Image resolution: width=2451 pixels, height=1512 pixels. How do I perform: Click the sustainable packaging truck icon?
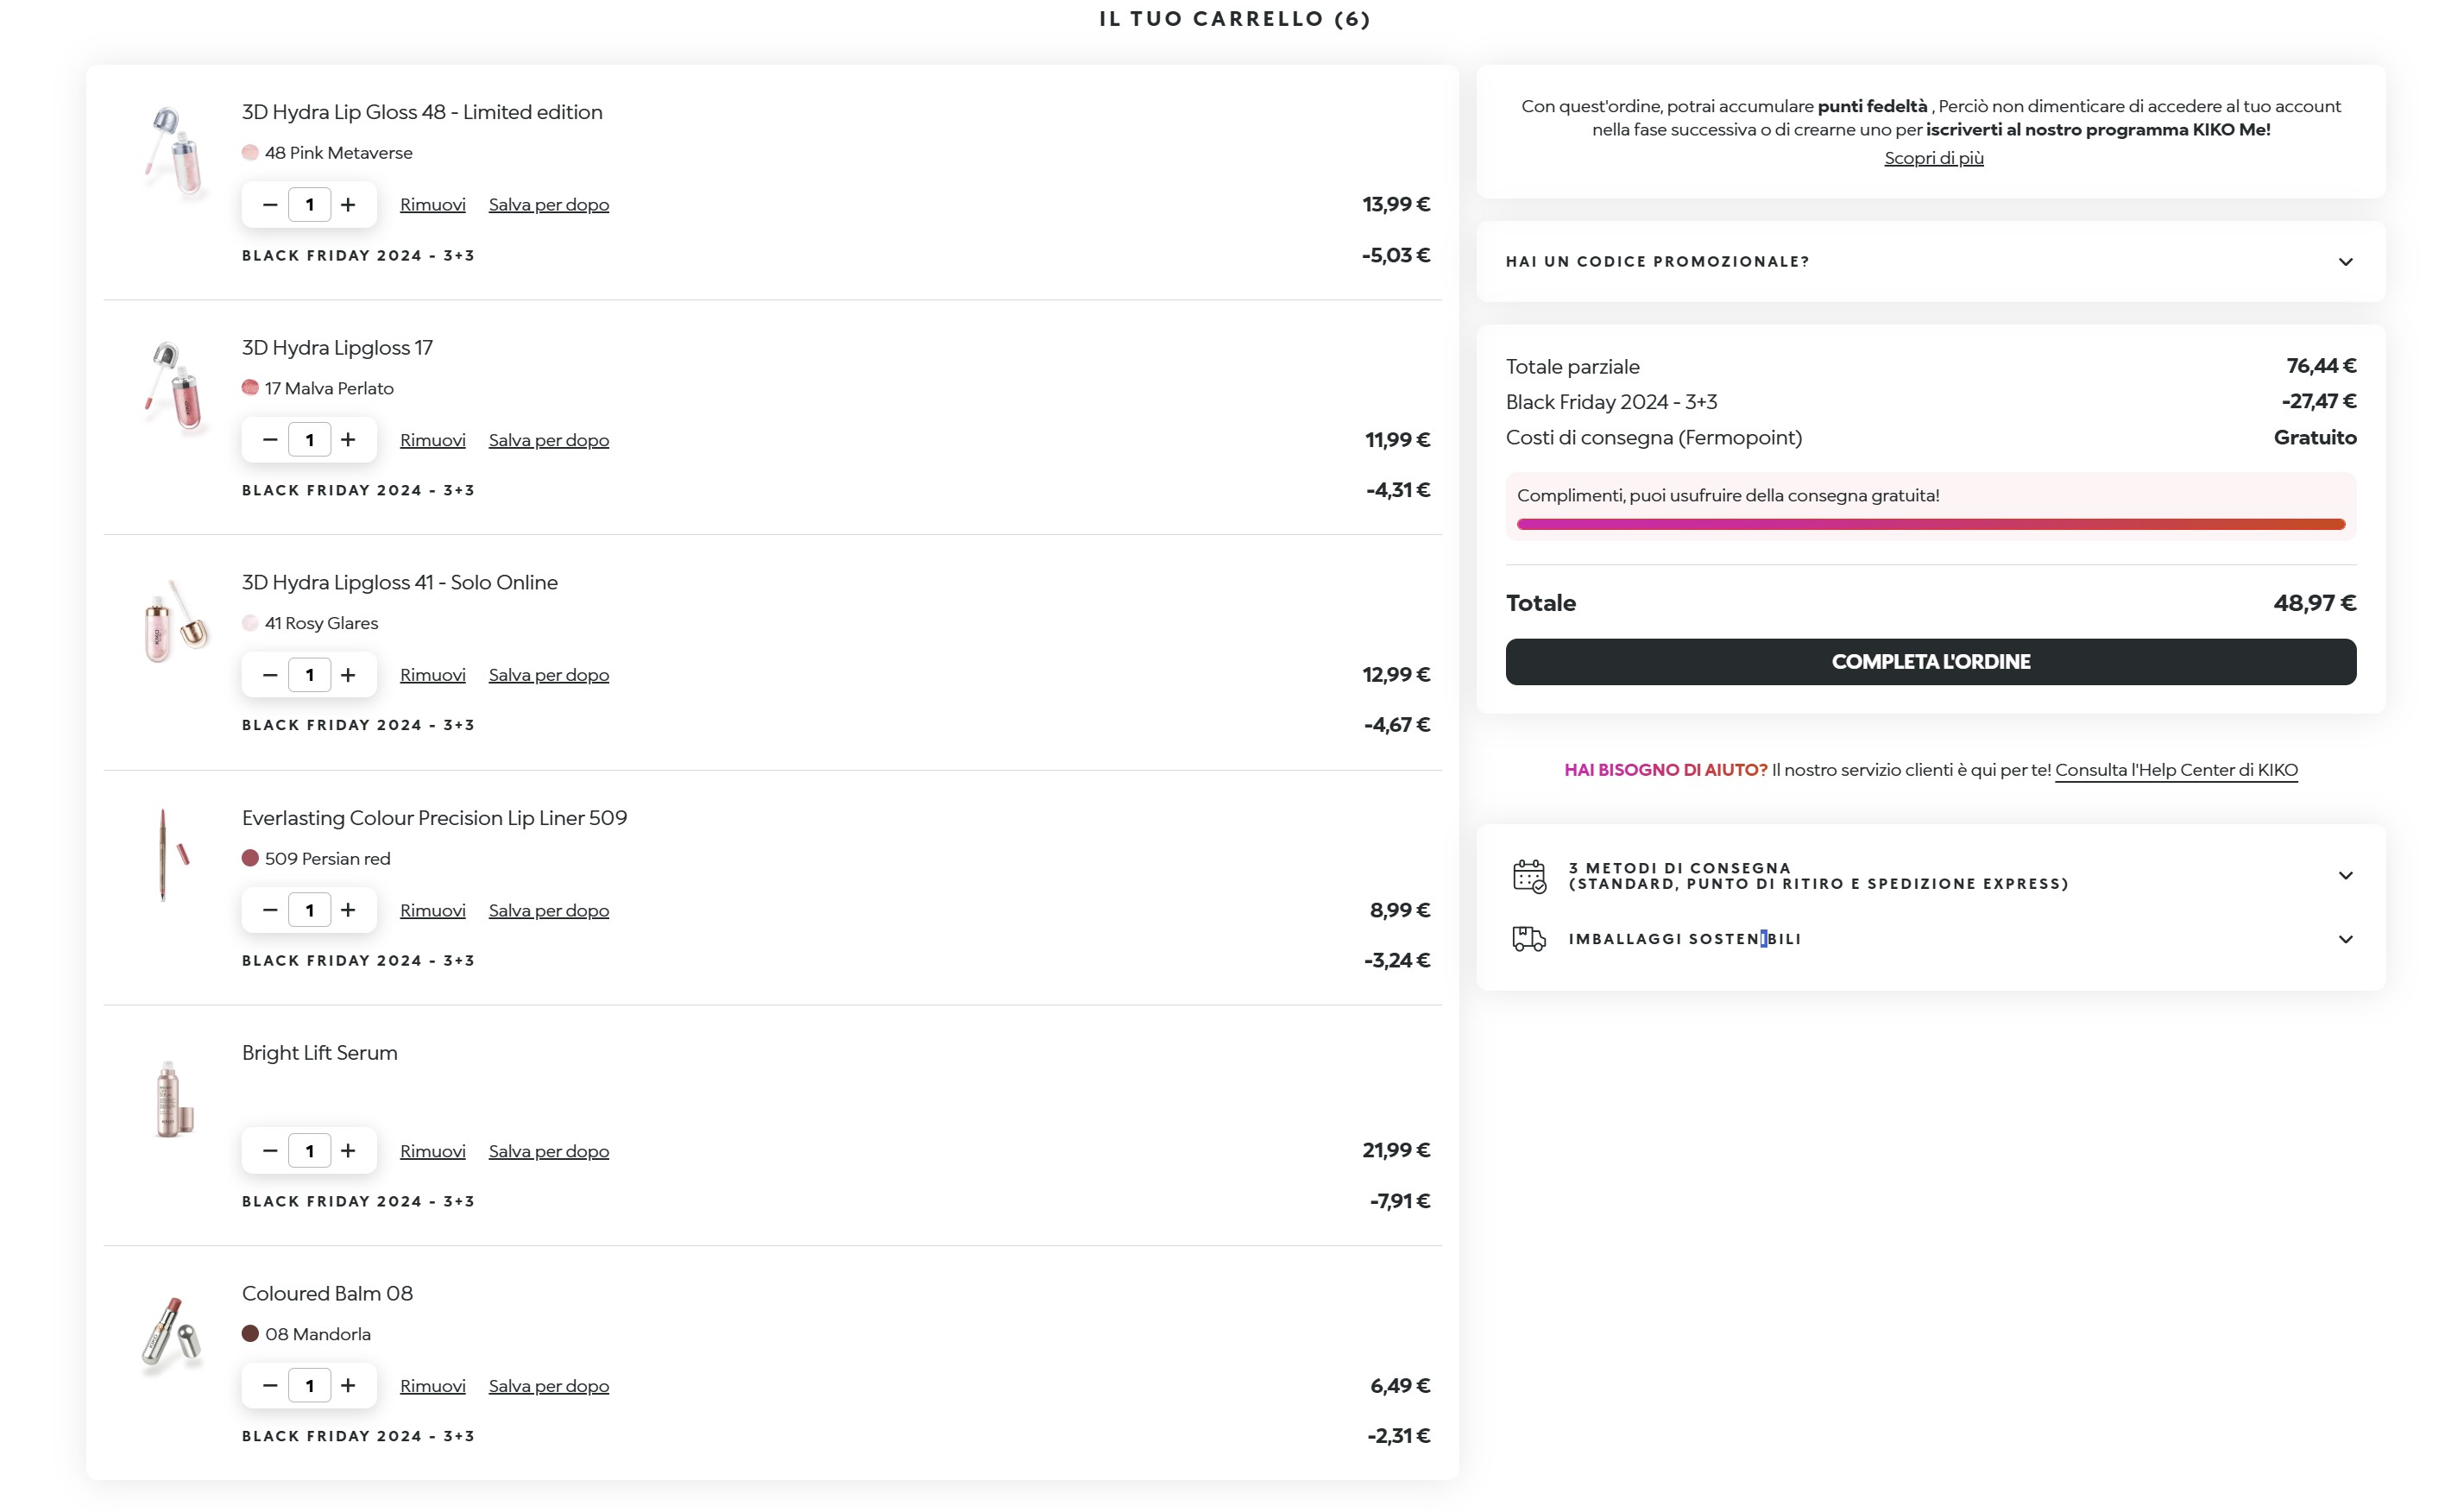click(1529, 939)
